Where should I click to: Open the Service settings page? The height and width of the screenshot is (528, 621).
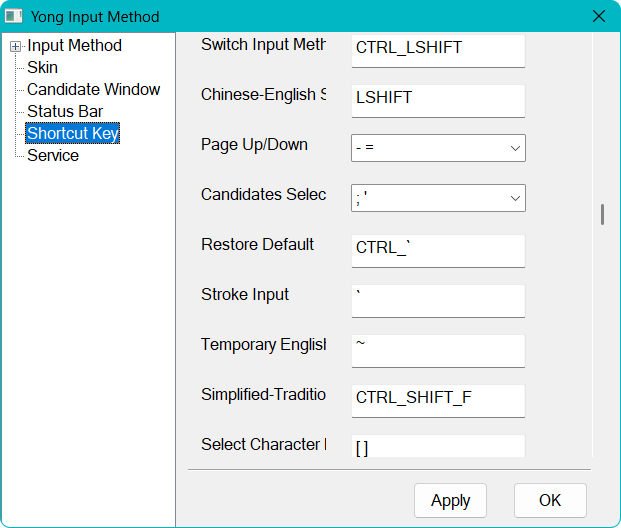click(53, 155)
